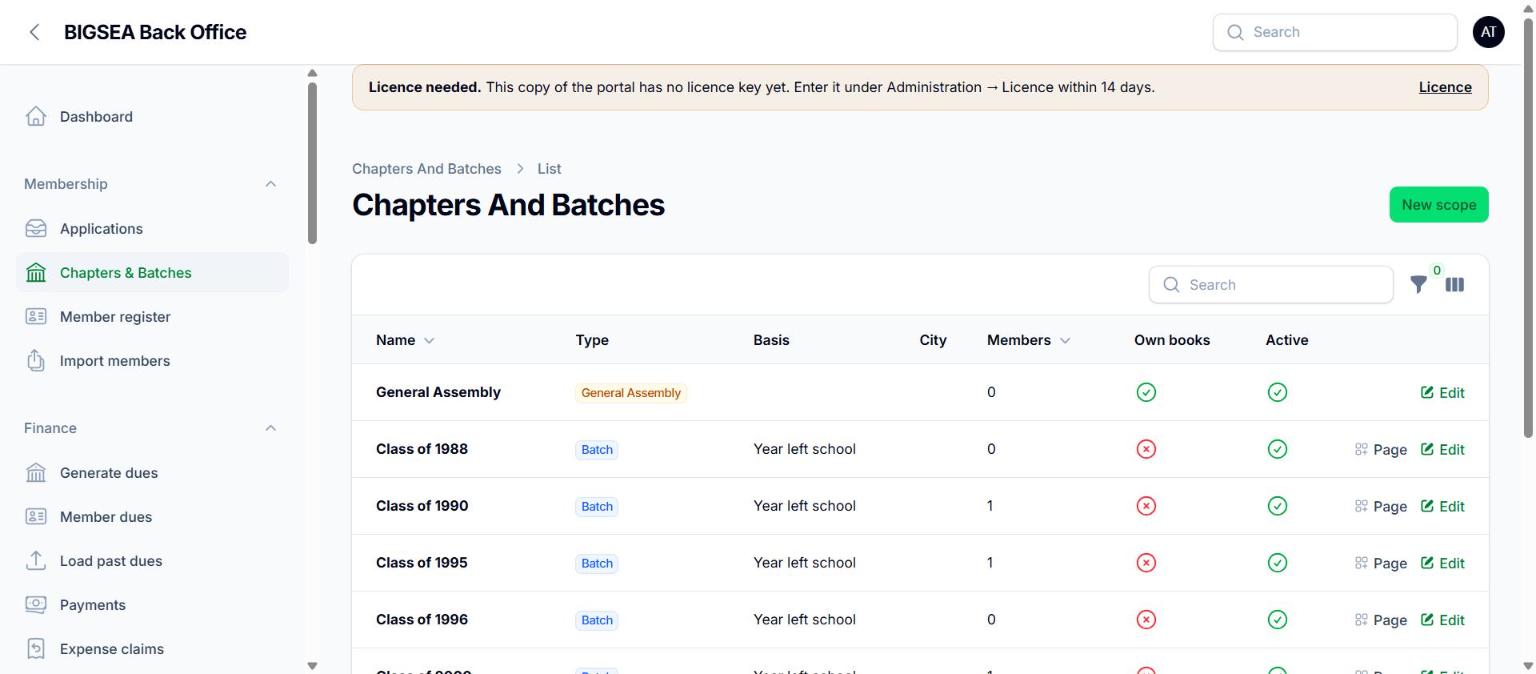The image size is (1536, 674).
Task: Click the Chapters & Batches building icon
Action: coord(36,273)
